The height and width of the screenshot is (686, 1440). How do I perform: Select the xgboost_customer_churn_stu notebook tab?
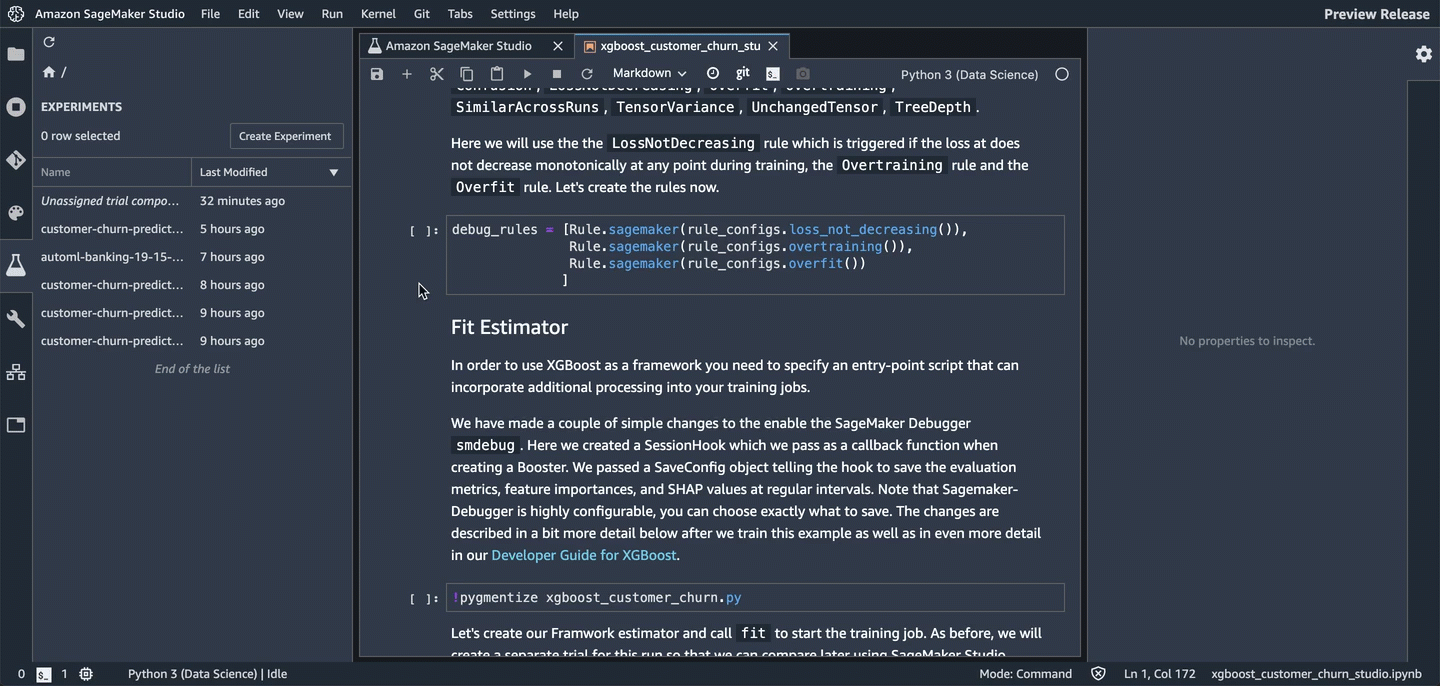click(x=681, y=46)
